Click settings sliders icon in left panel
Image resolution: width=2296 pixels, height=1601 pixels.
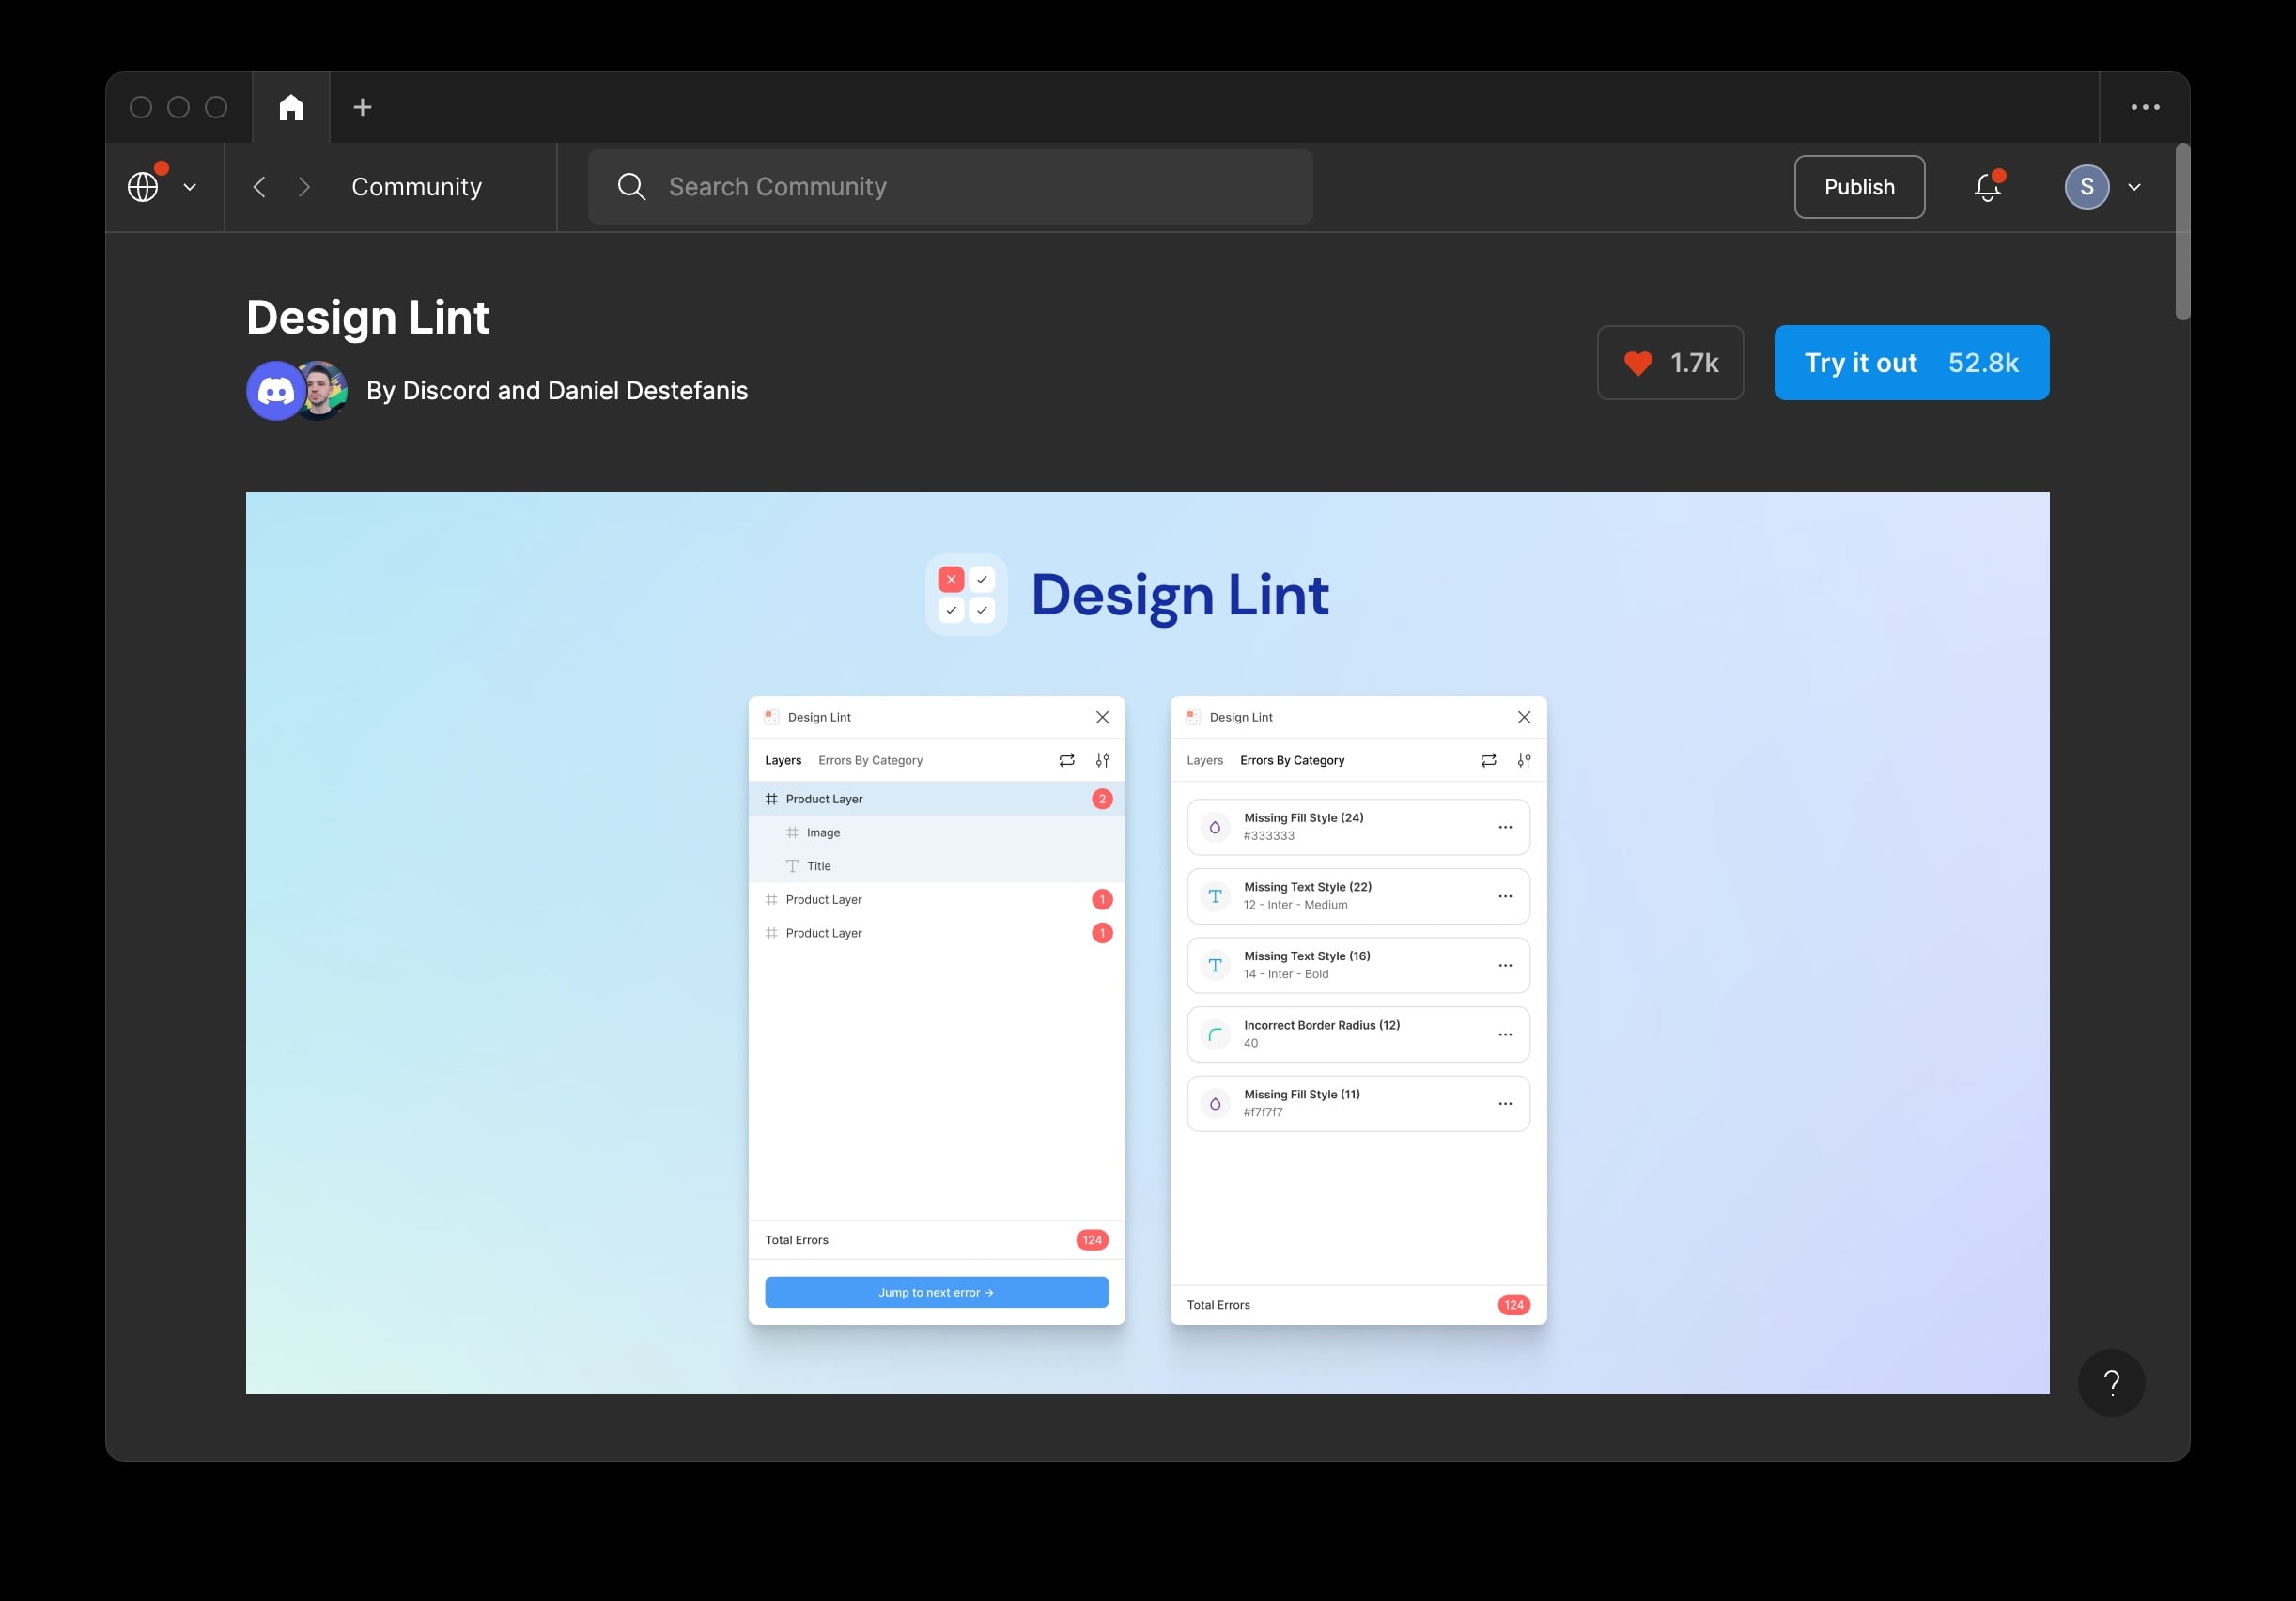1102,760
